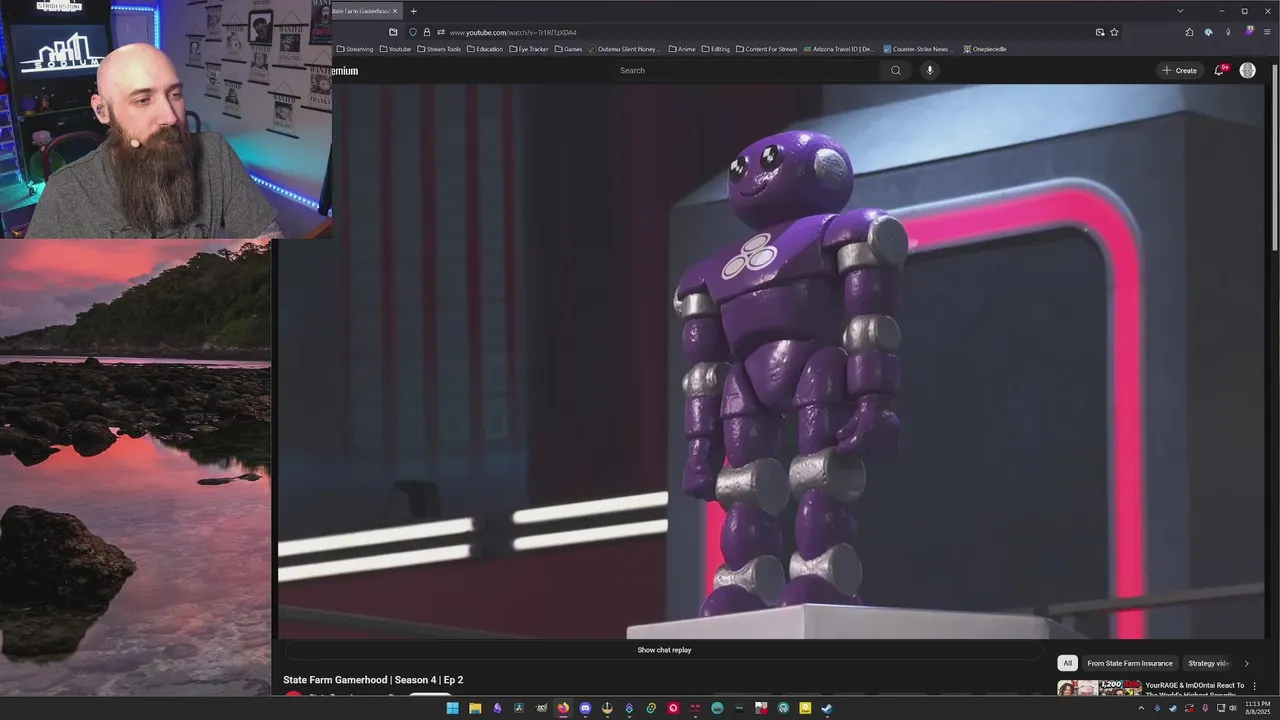Open options for YourRAGE & ImDOntai video
Image resolution: width=1280 pixels, height=720 pixels.
tap(1254, 686)
